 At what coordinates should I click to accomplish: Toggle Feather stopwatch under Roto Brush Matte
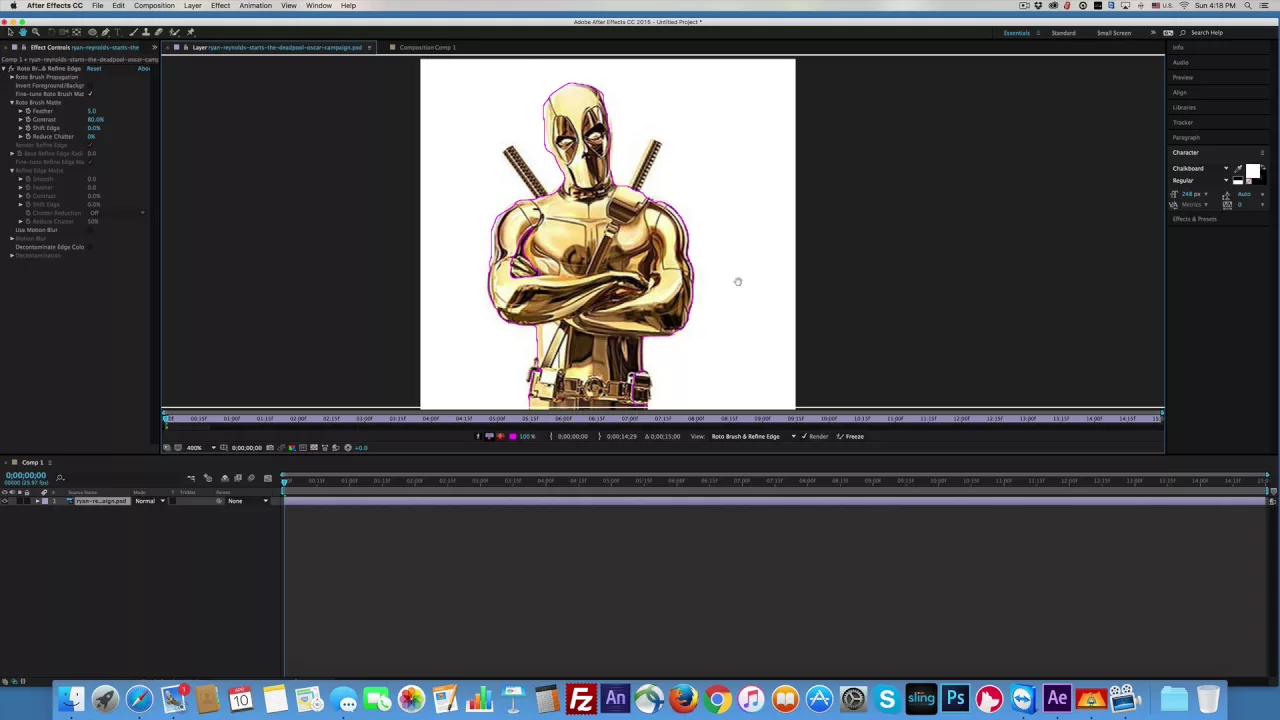click(28, 111)
